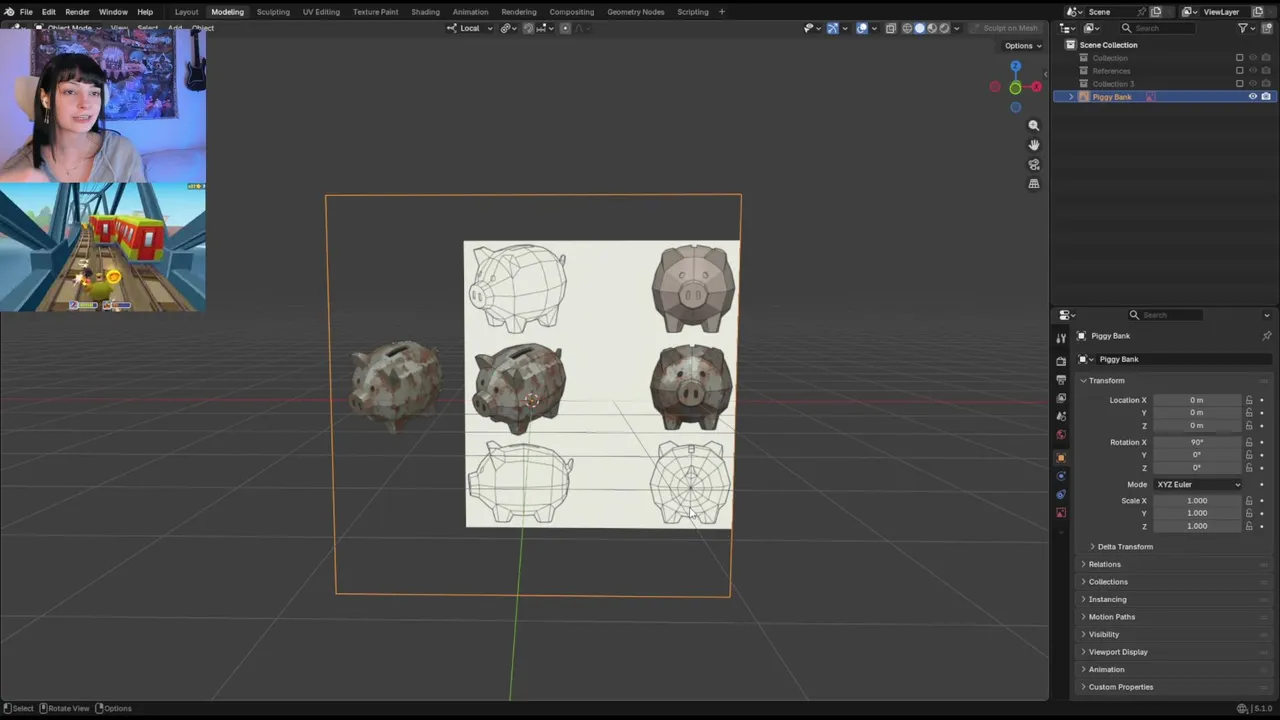Open the World properties tab
Viewport: 1280px width, 720px height.
[x=1061, y=435]
